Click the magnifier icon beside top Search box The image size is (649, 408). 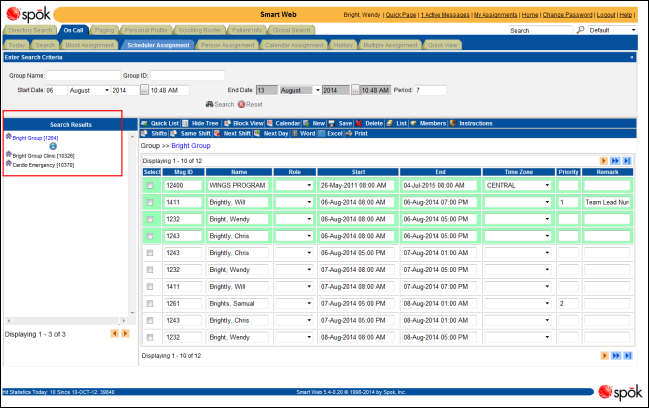580,30
